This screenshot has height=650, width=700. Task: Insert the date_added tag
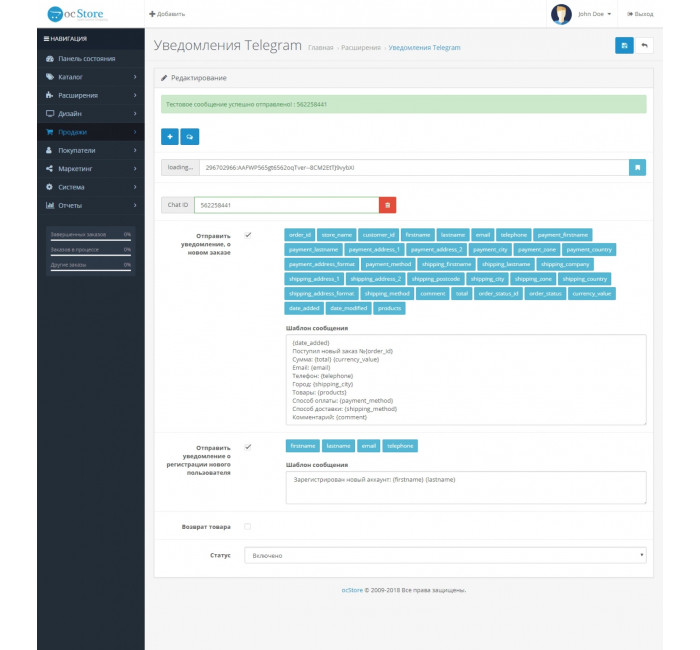[304, 308]
